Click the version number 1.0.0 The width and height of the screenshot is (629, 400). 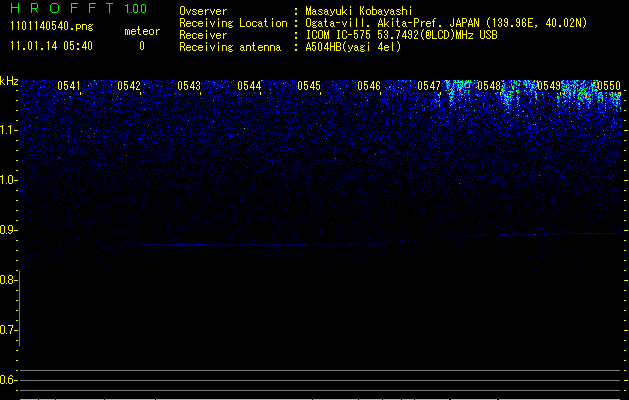(x=136, y=9)
